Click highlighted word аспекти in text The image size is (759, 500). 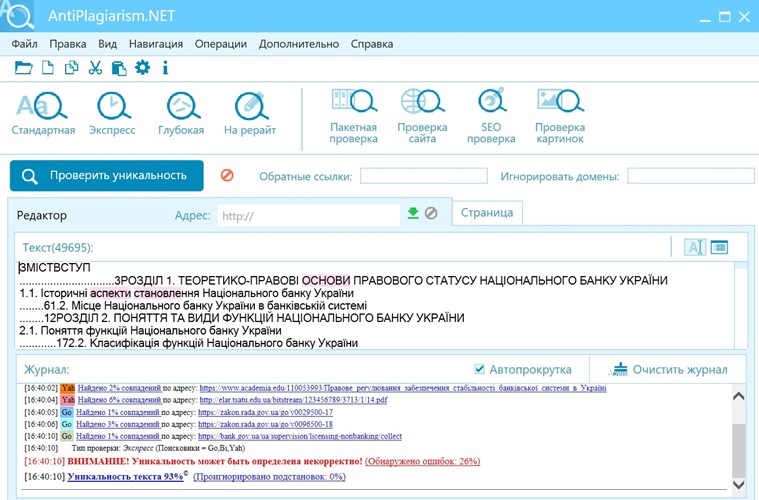pos(110,293)
